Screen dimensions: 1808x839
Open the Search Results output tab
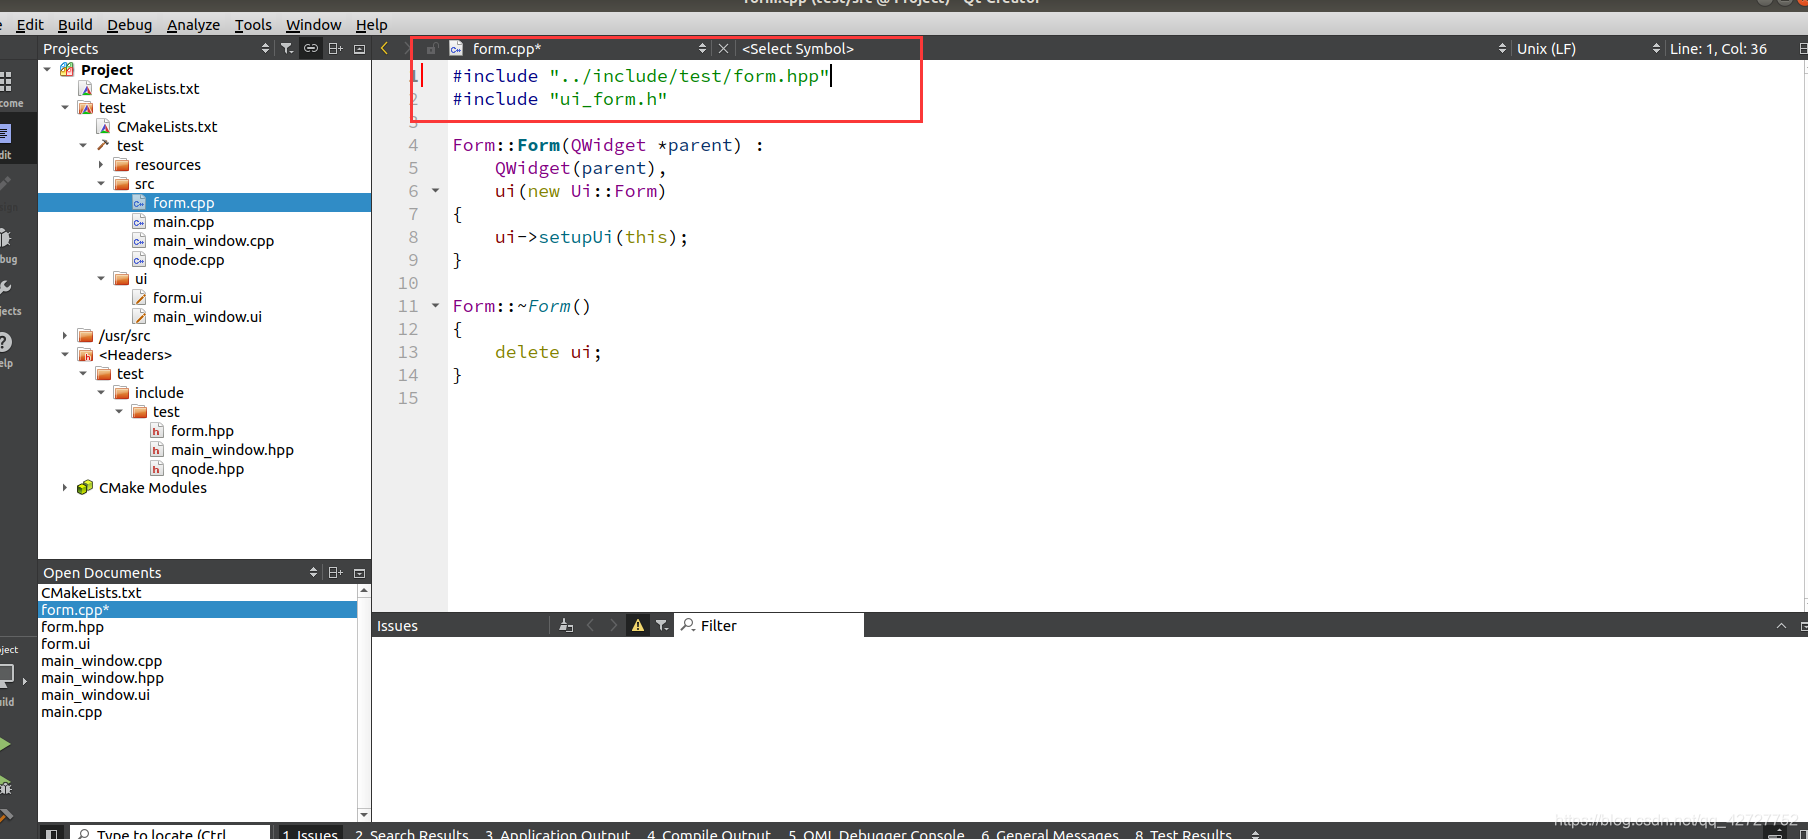(x=411, y=834)
